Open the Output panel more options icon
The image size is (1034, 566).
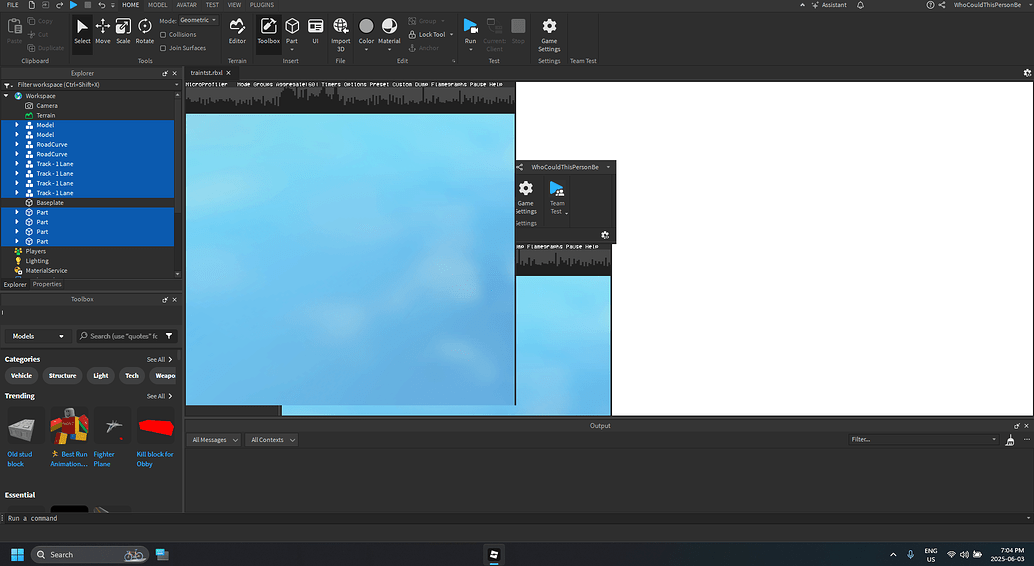click(x=1027, y=439)
